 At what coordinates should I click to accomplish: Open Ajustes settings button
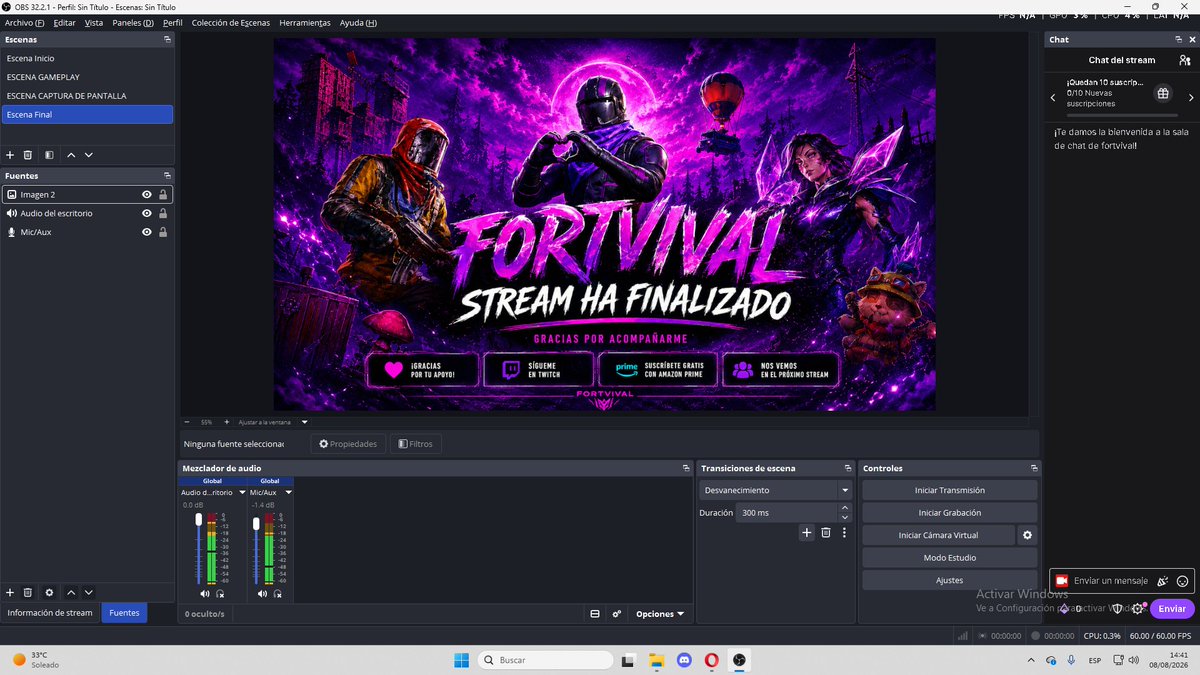click(950, 580)
